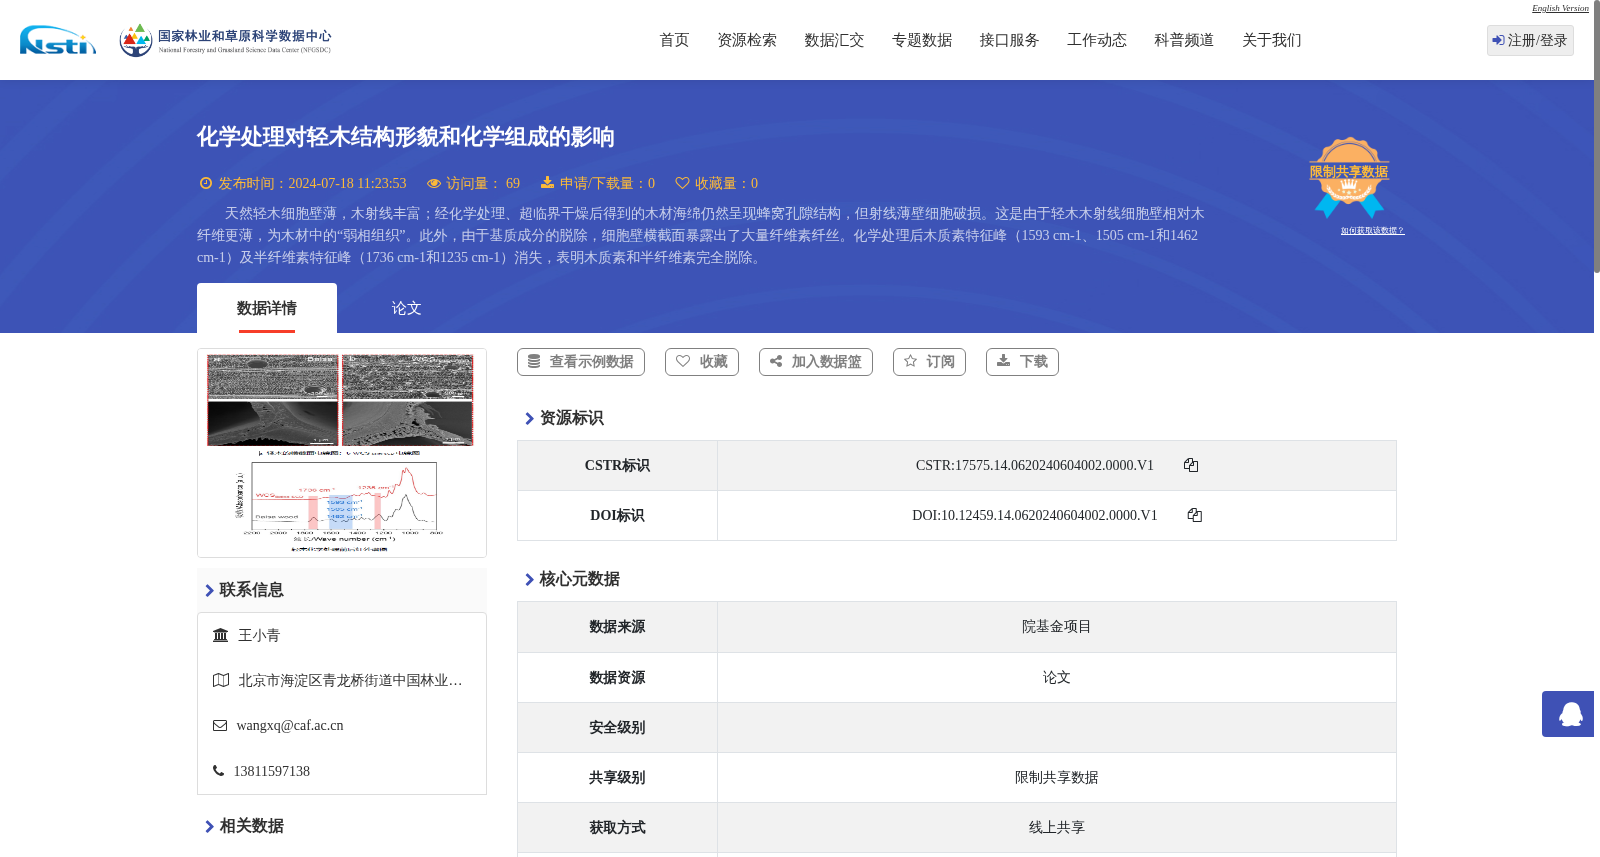This screenshot has width=1600, height=857.
Task: Select the 数据详情 tab
Action: (267, 308)
